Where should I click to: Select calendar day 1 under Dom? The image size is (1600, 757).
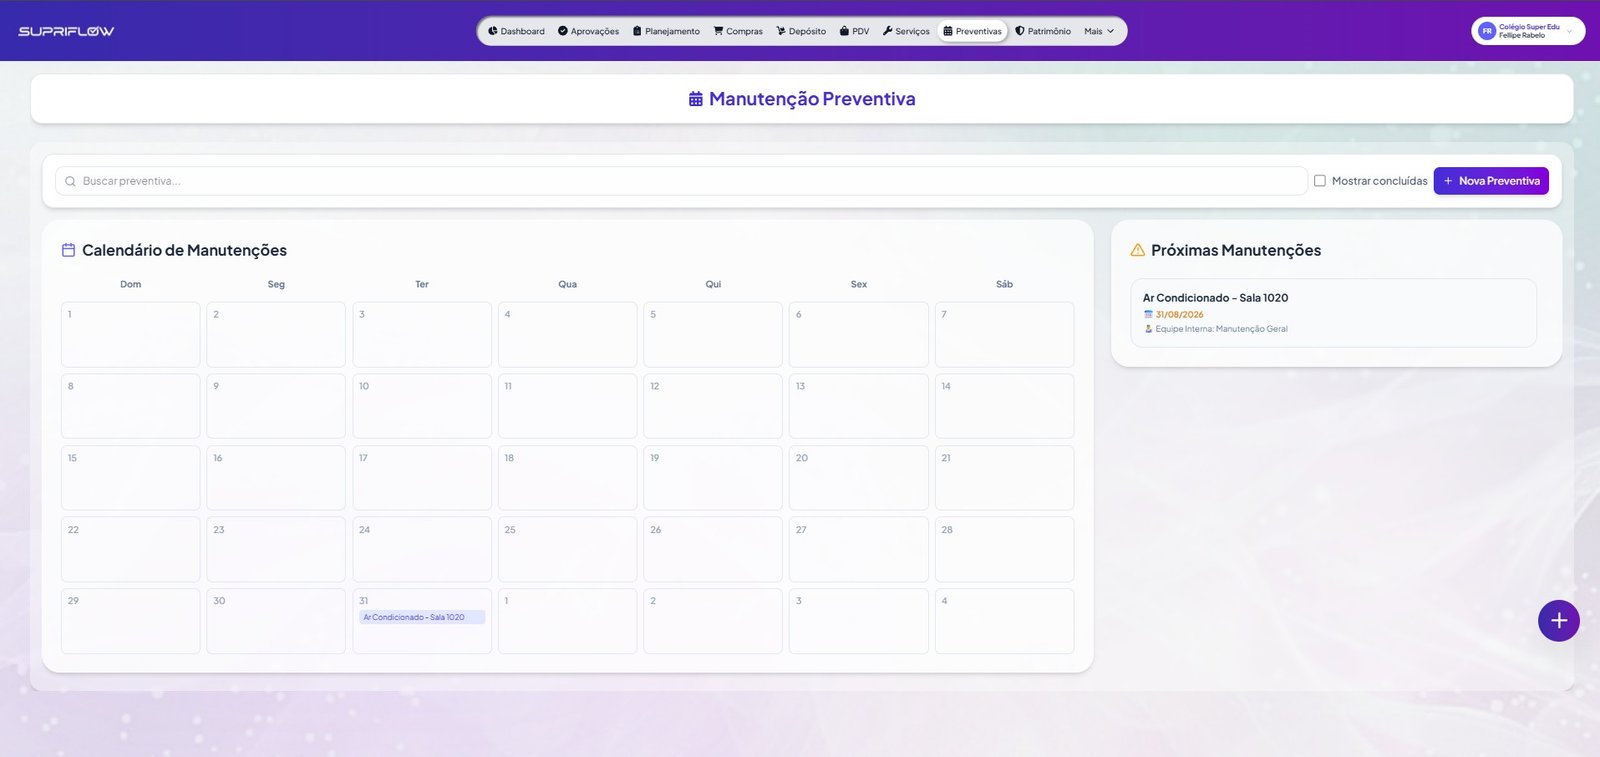[x=131, y=335]
